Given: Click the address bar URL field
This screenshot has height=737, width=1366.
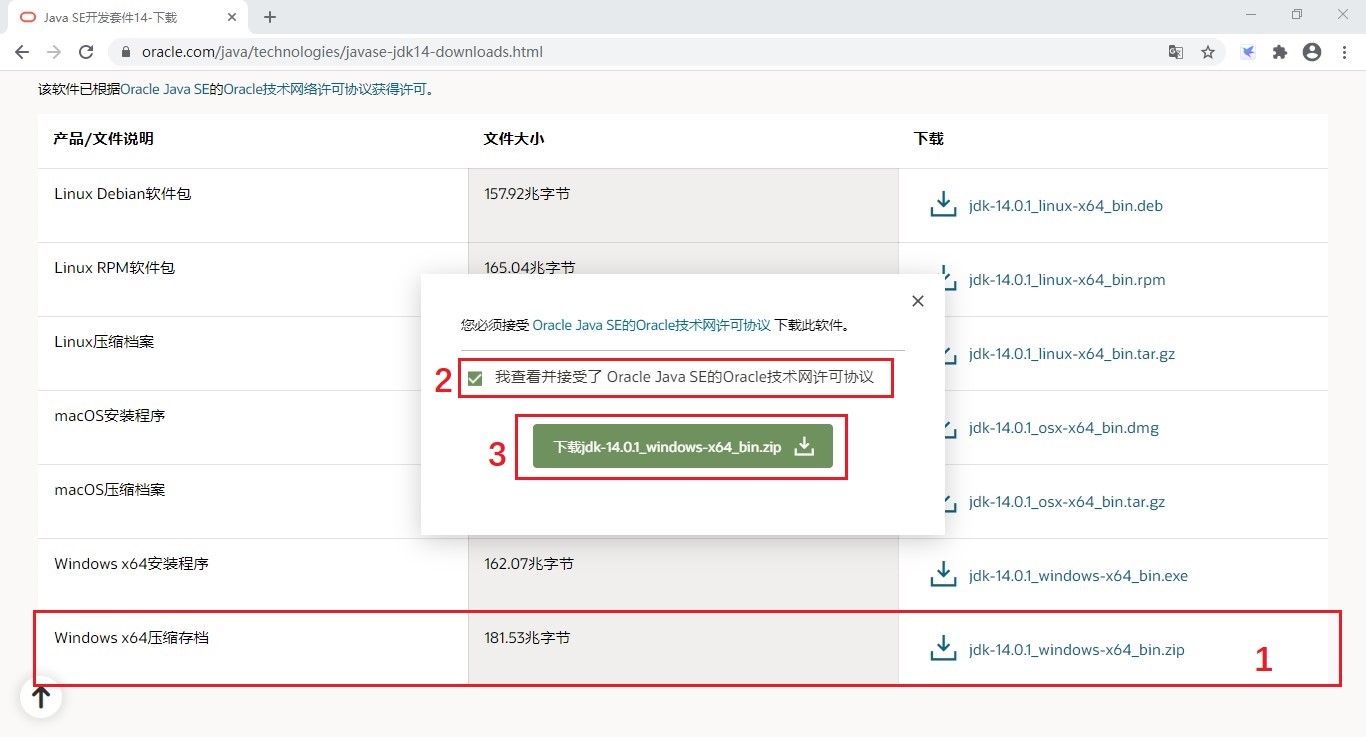Looking at the screenshot, I should [x=640, y=52].
